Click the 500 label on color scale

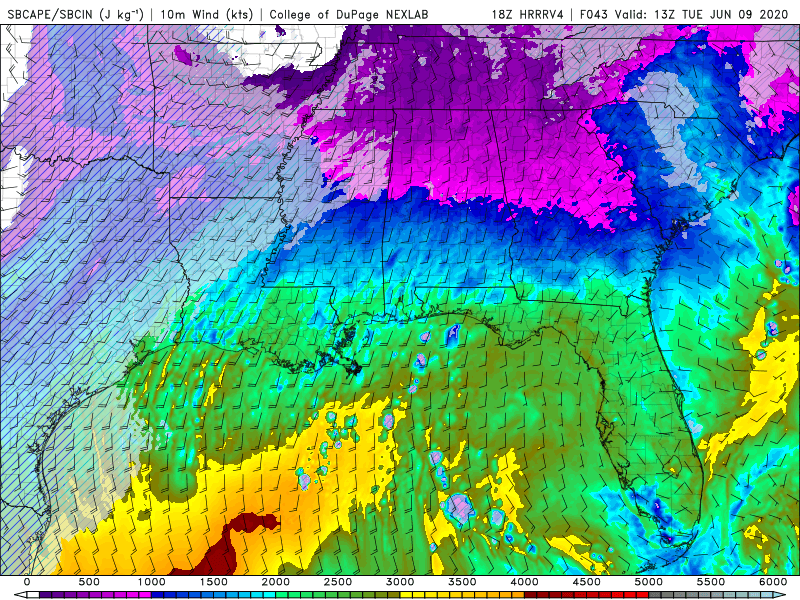pos(89,582)
